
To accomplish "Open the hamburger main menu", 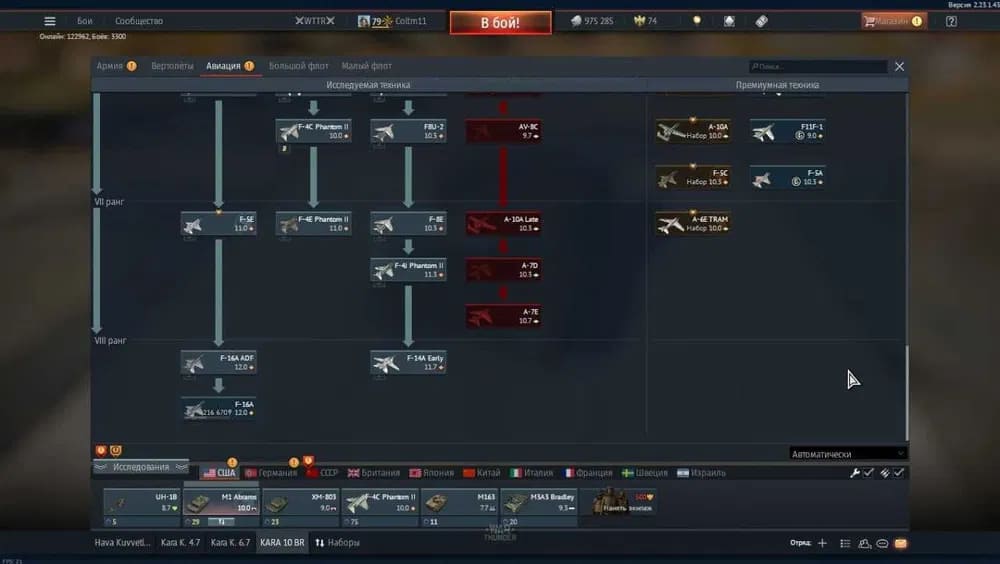I will click(x=50, y=21).
